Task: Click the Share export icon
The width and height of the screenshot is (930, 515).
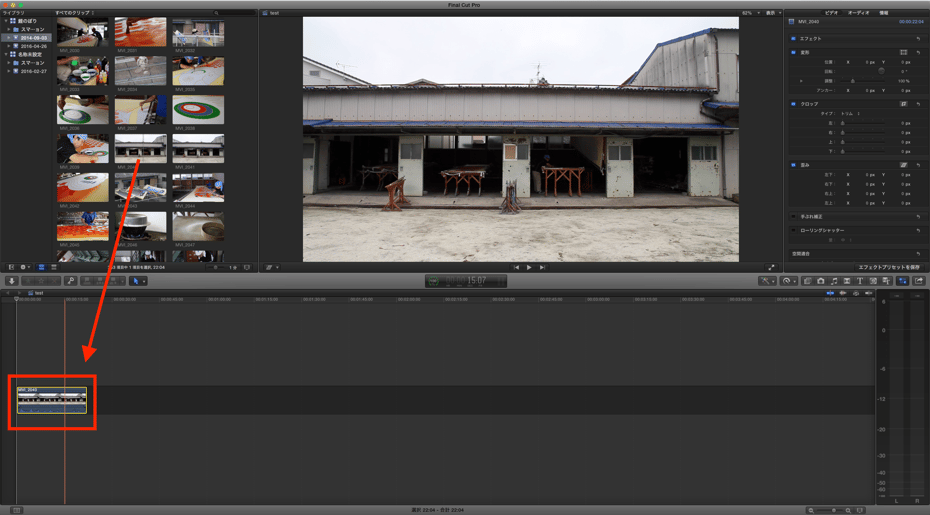Action: pos(918,281)
